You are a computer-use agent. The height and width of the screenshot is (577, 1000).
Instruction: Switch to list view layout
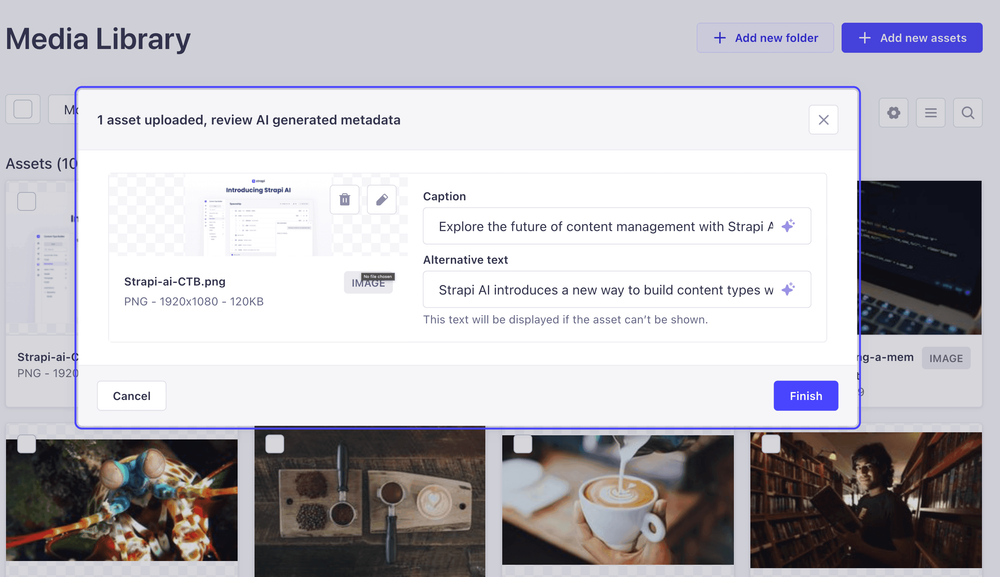[x=930, y=113]
